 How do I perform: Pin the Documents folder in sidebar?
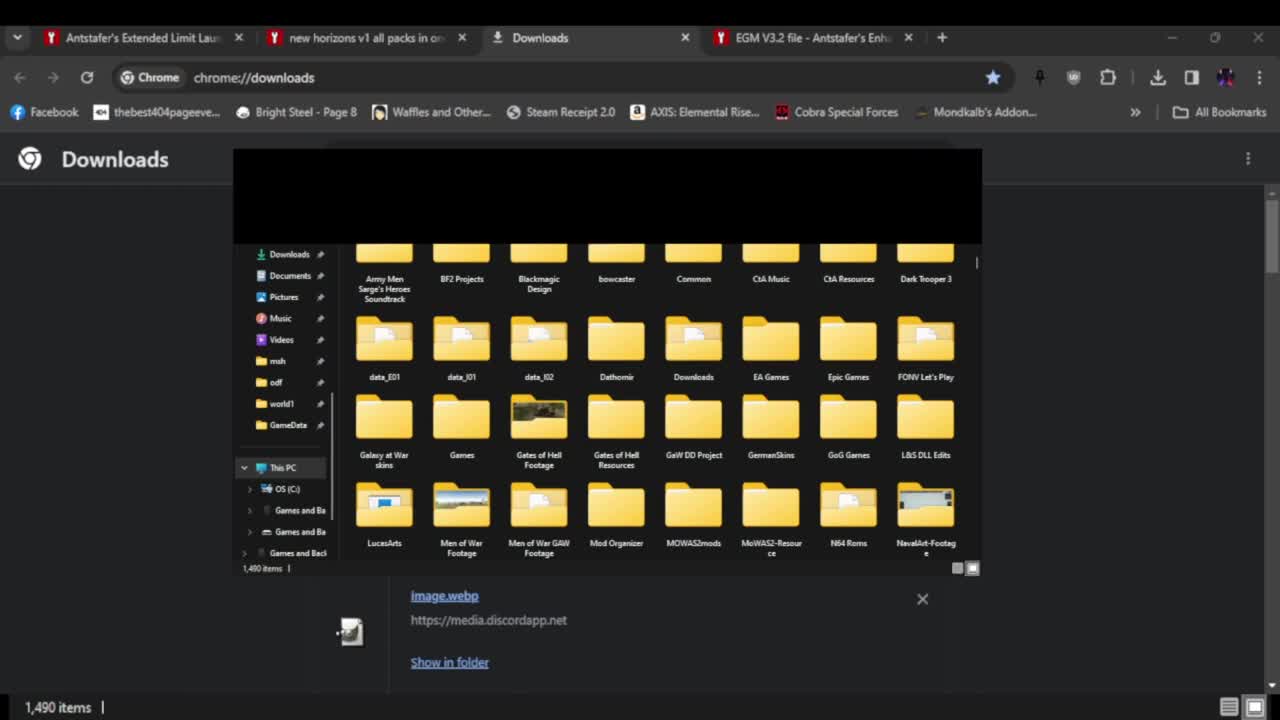pyautogui.click(x=320, y=275)
